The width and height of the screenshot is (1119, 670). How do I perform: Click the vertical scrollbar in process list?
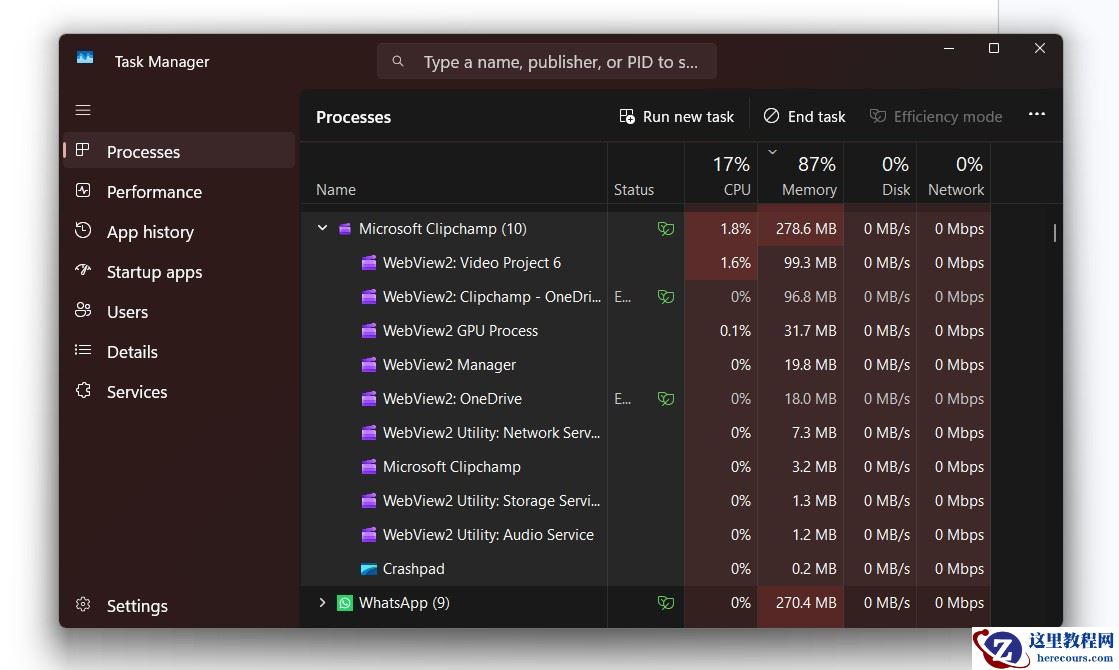pyautogui.click(x=1054, y=233)
